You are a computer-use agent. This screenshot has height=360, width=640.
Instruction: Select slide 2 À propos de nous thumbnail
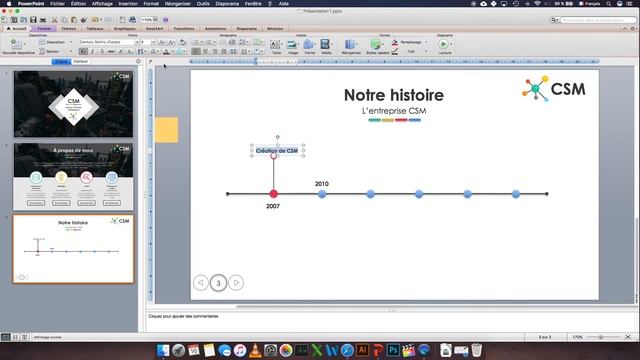coord(73,176)
